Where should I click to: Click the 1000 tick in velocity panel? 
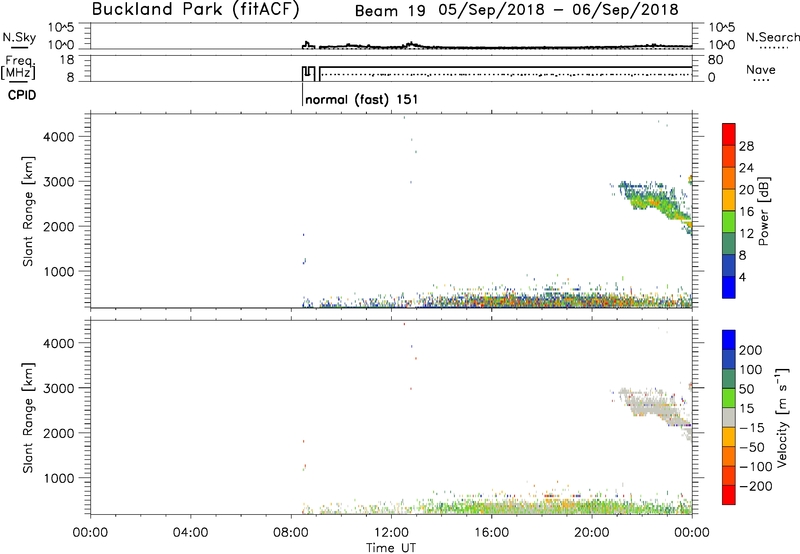pos(58,478)
